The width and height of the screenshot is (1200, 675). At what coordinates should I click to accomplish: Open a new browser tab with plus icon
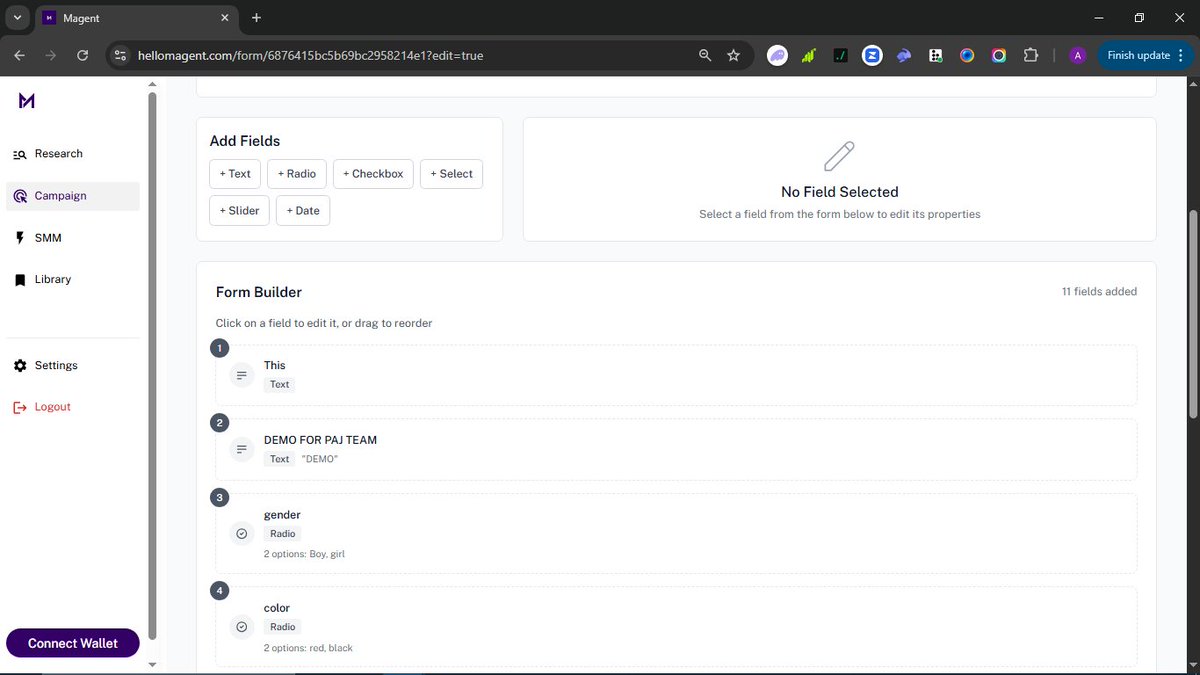tap(256, 18)
